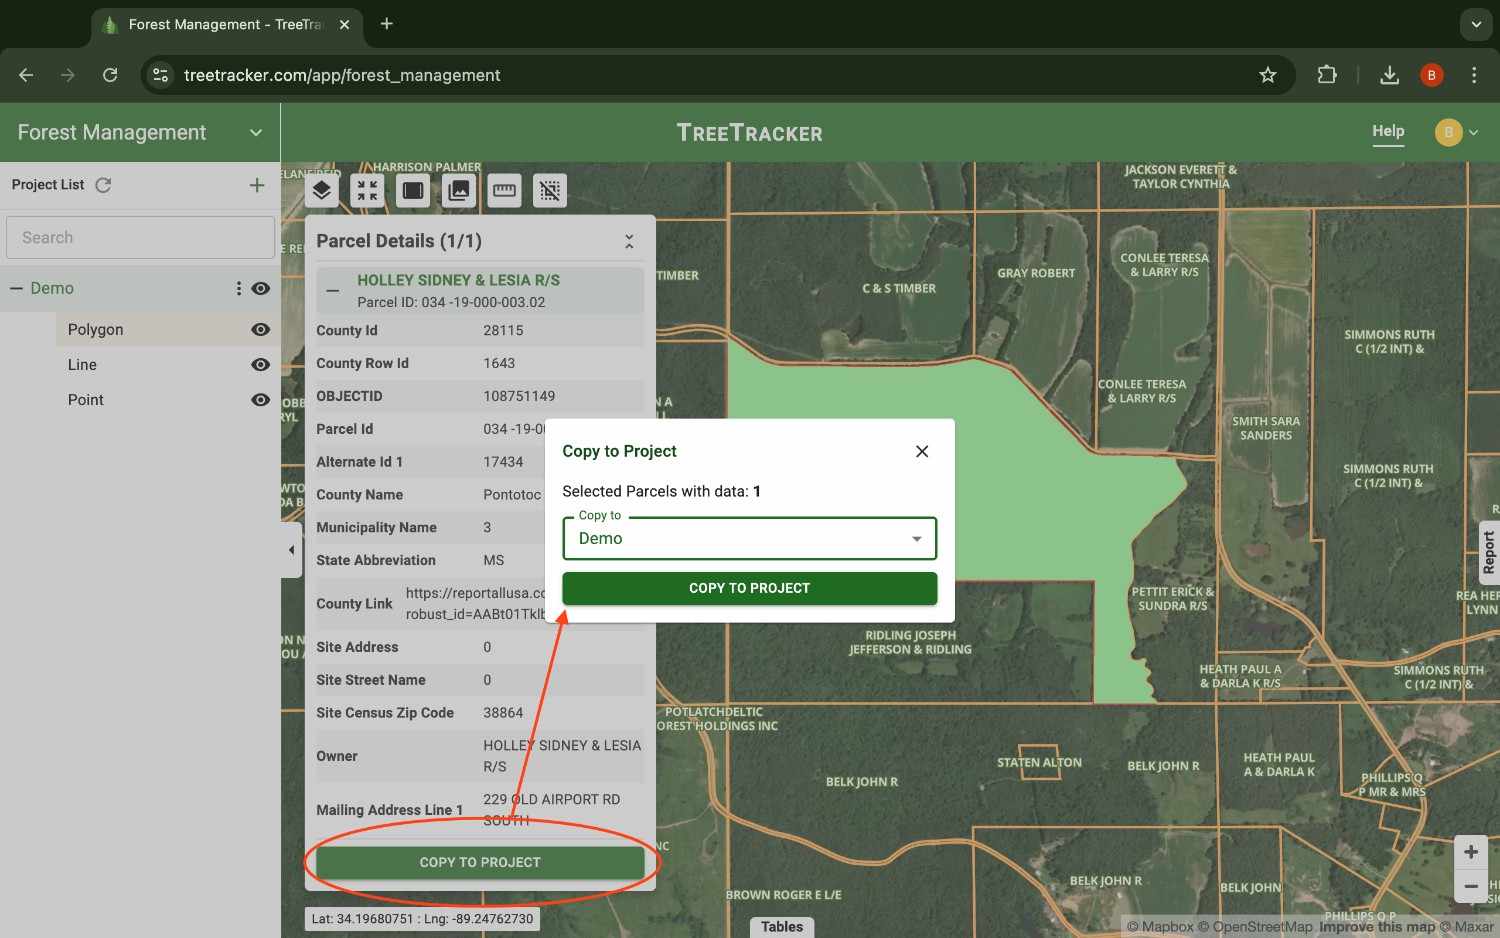Open the map layers tool
This screenshot has width=1500, height=938.
pos(321,190)
